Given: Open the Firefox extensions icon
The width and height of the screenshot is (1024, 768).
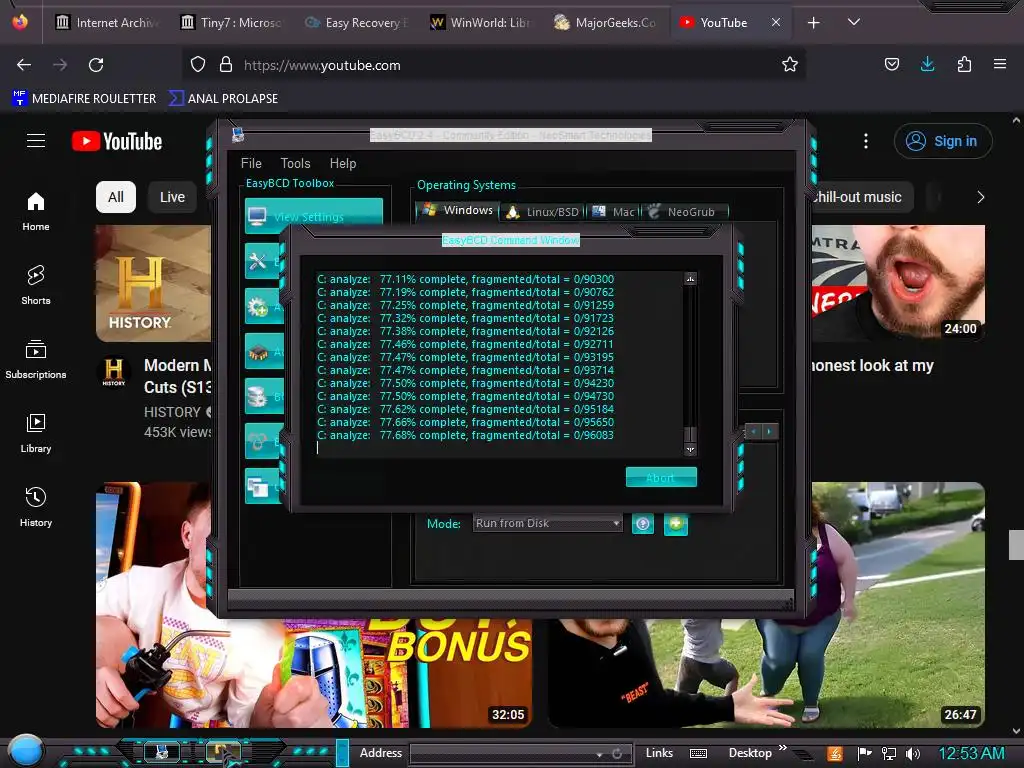Looking at the screenshot, I should click(x=964, y=64).
